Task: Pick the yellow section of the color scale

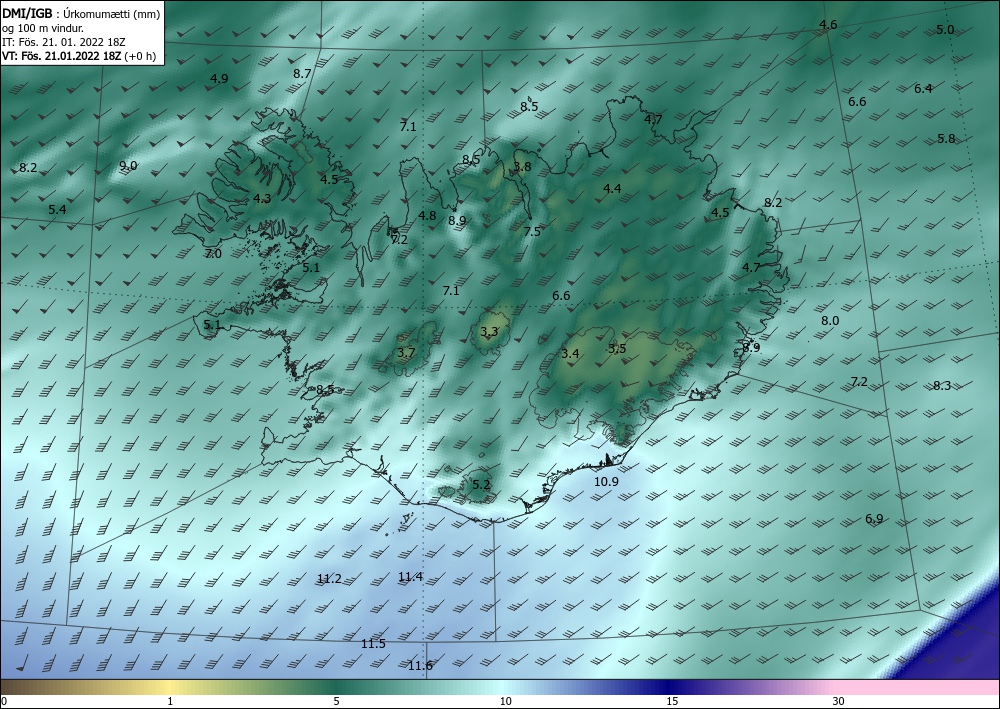Action: point(167,687)
